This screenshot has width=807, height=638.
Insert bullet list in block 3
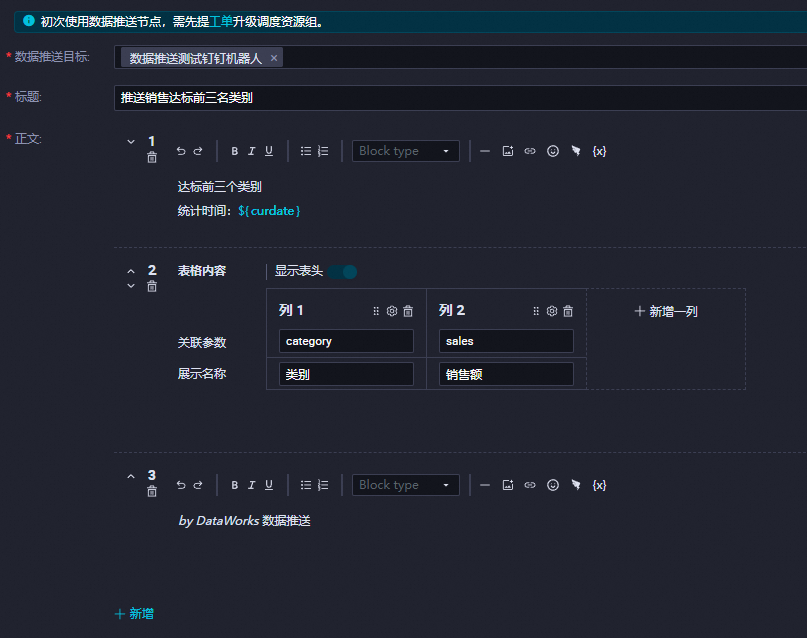(306, 485)
